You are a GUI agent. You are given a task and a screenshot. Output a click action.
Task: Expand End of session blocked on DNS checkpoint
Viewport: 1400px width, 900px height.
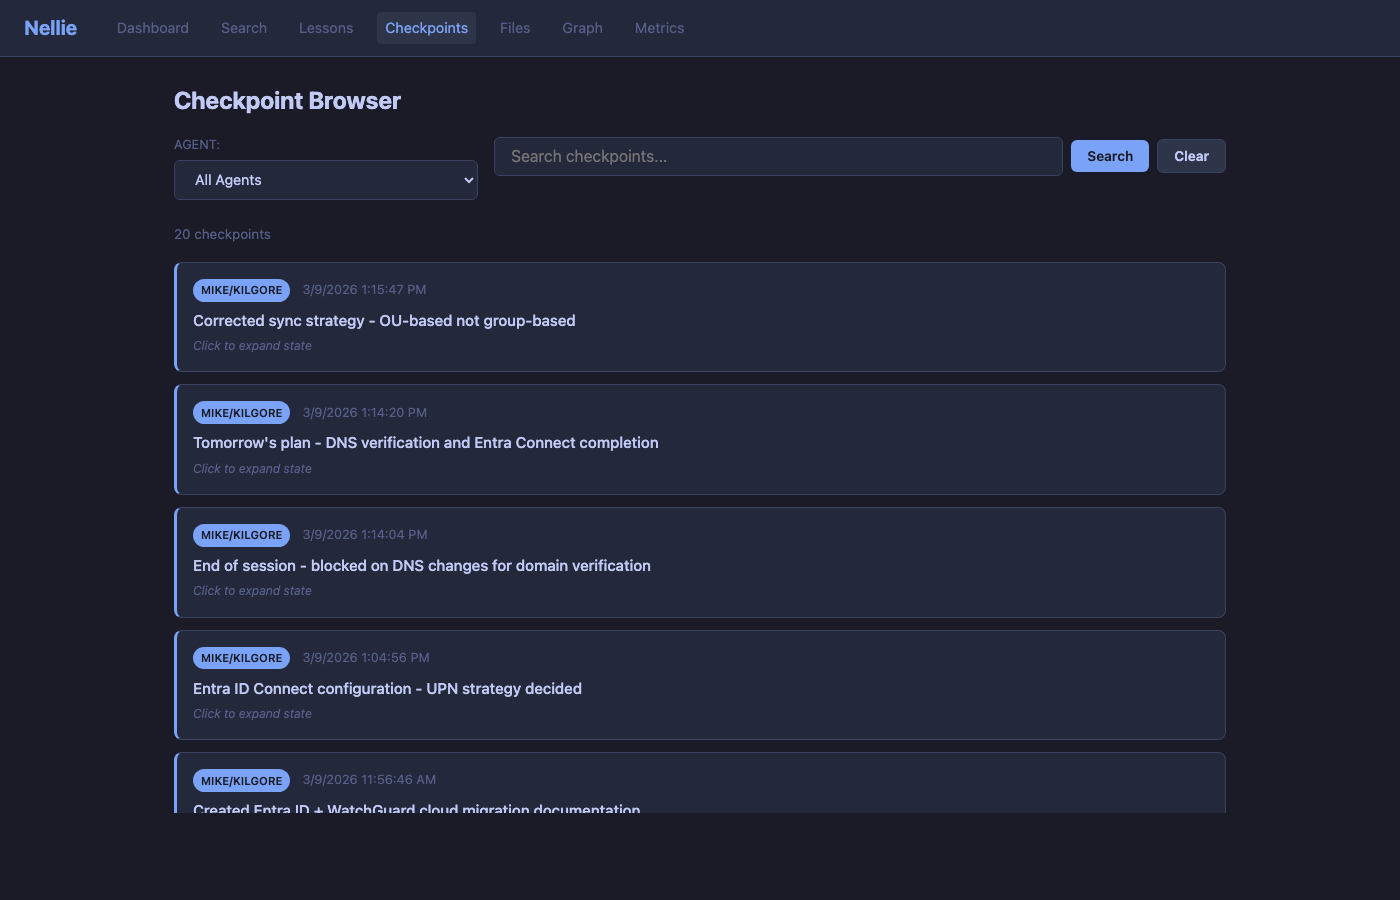[x=421, y=566]
